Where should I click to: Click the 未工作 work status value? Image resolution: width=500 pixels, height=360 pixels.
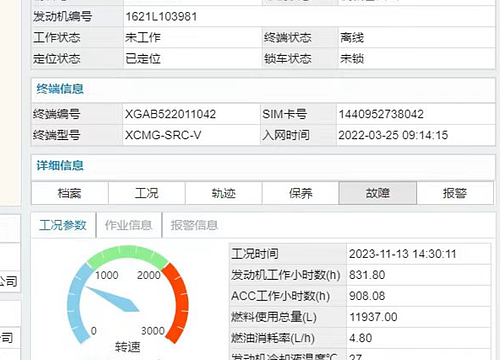pyautogui.click(x=143, y=37)
